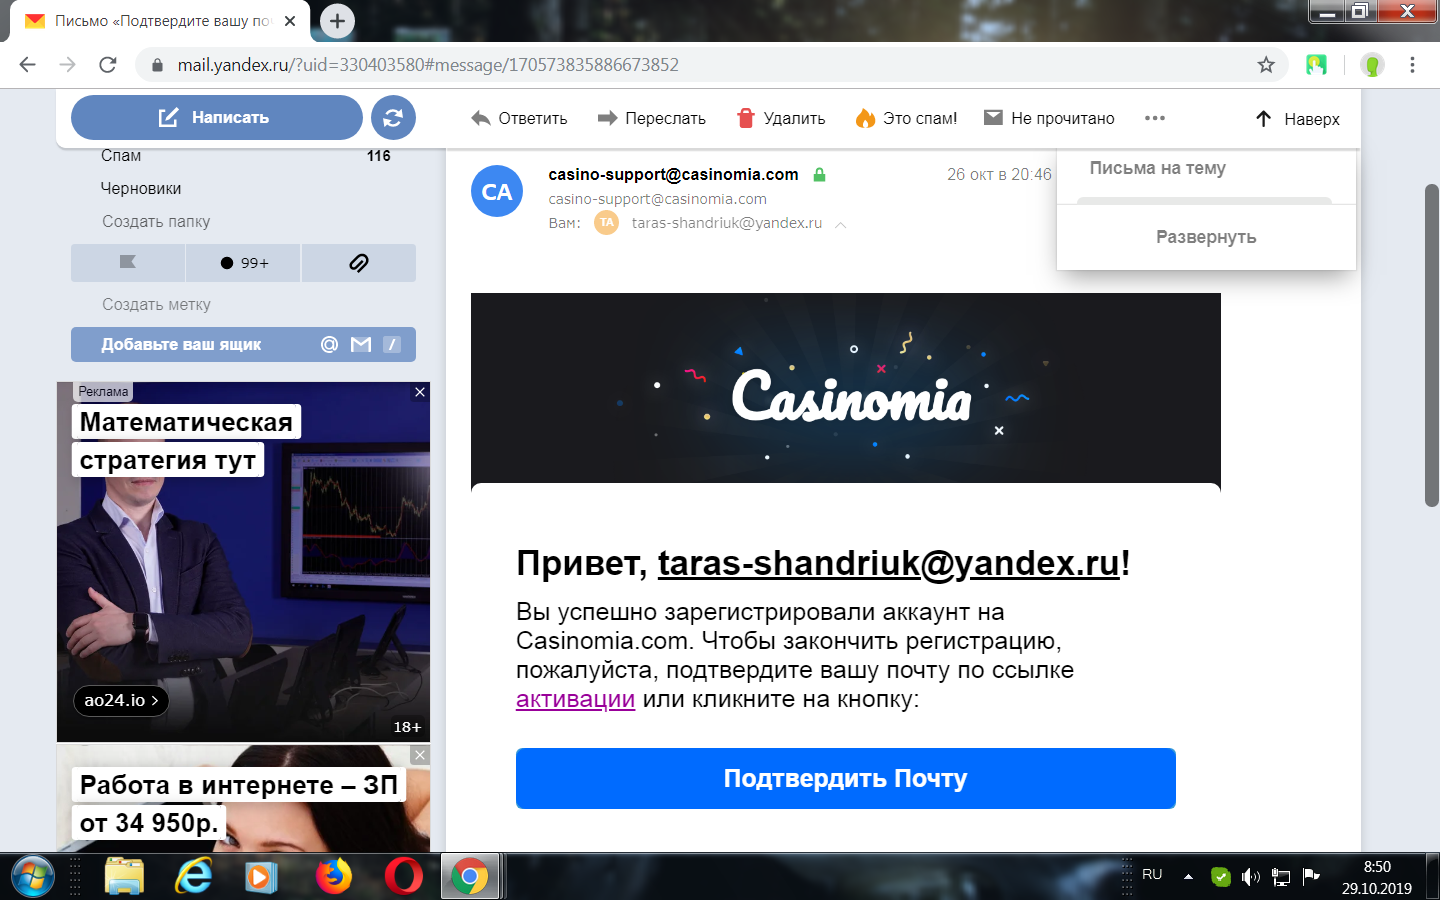This screenshot has width=1440, height=900.
Task: Open media player taskbar icon
Action: pyautogui.click(x=261, y=877)
